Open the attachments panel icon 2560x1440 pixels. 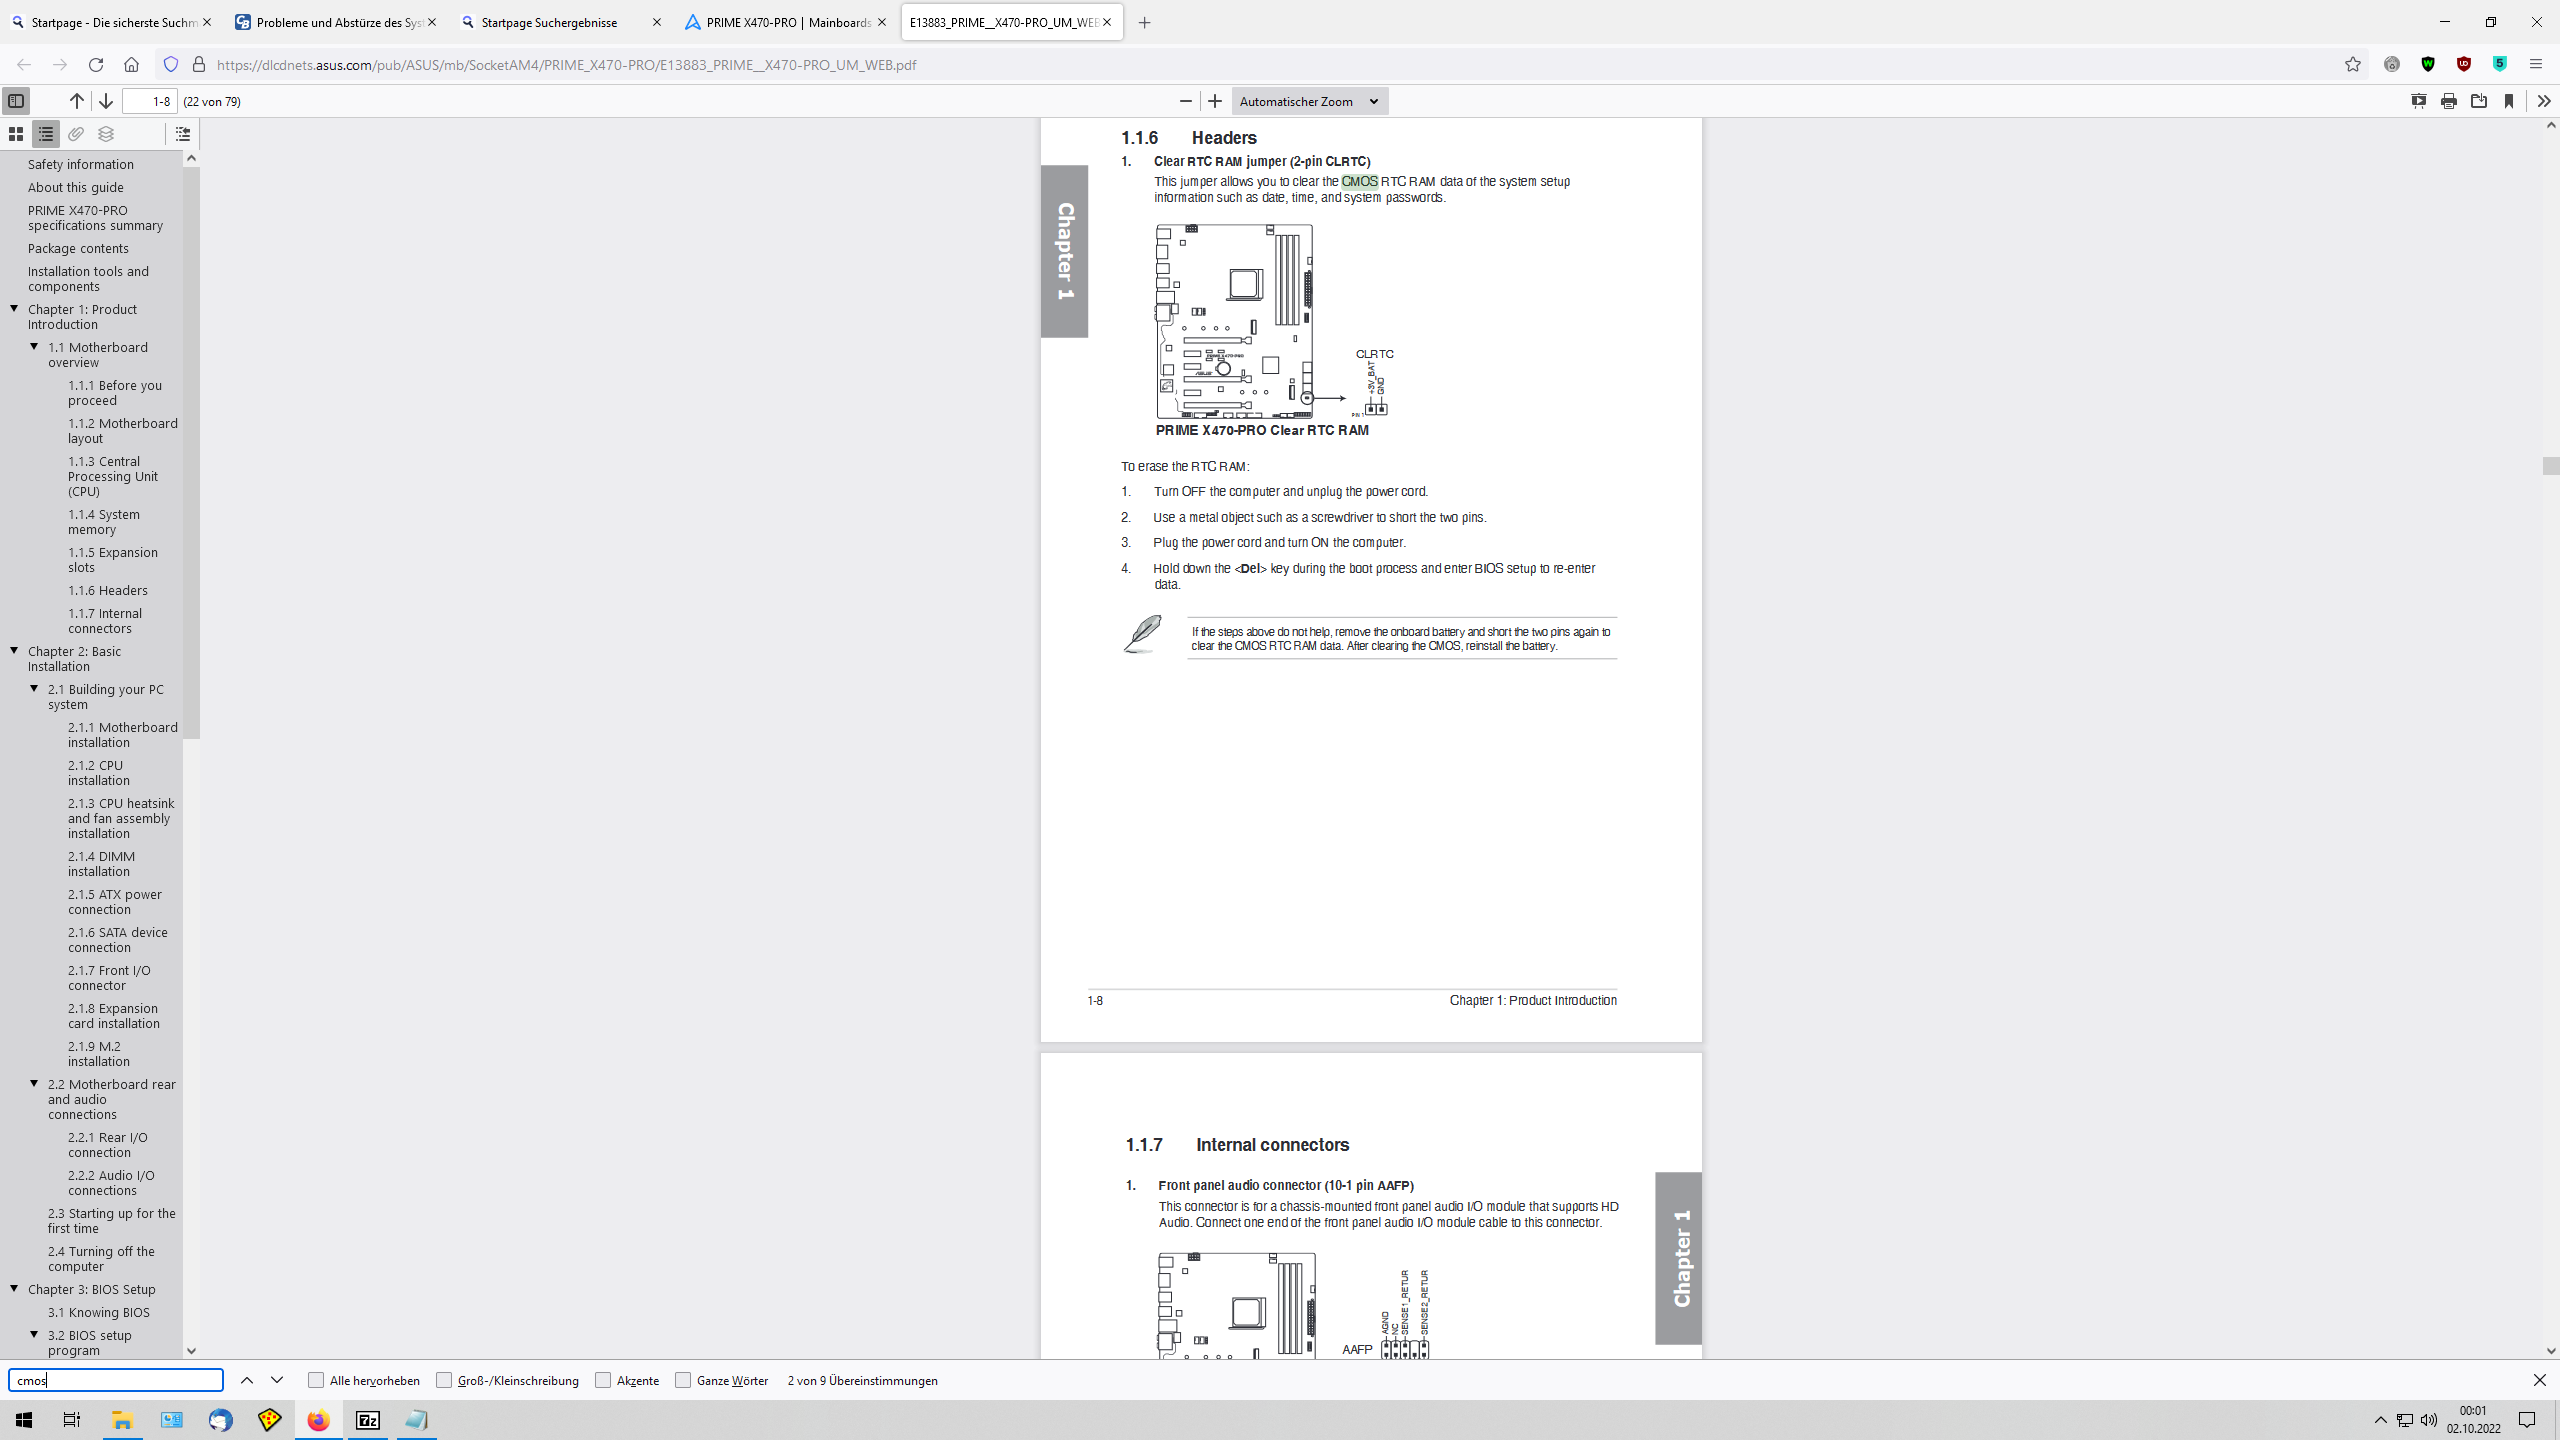coord(76,133)
